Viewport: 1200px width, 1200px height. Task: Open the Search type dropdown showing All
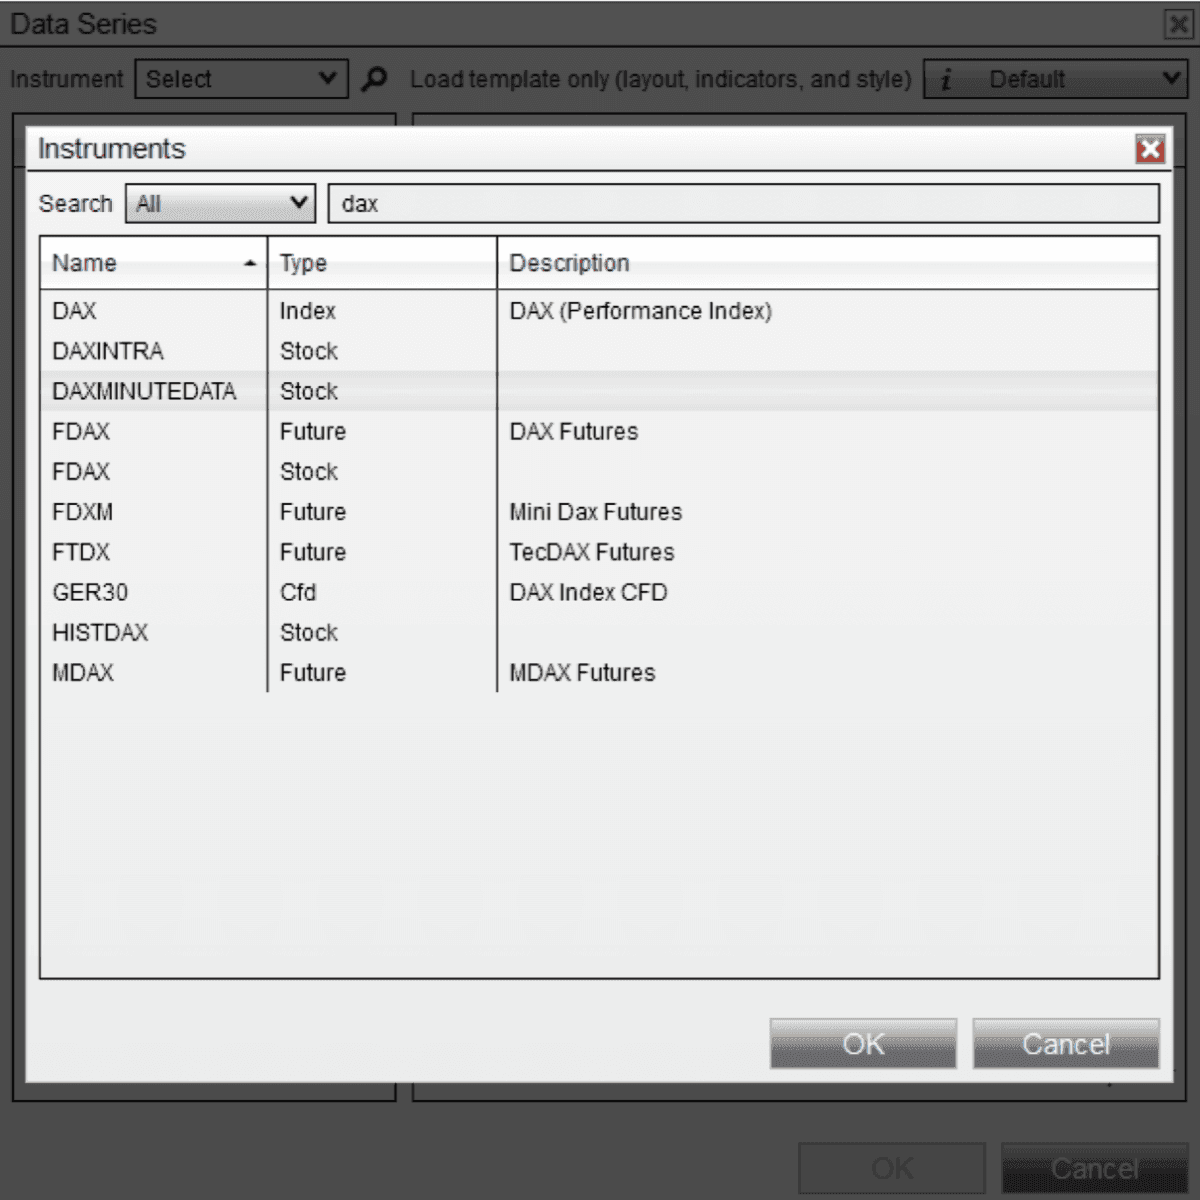pyautogui.click(x=221, y=203)
